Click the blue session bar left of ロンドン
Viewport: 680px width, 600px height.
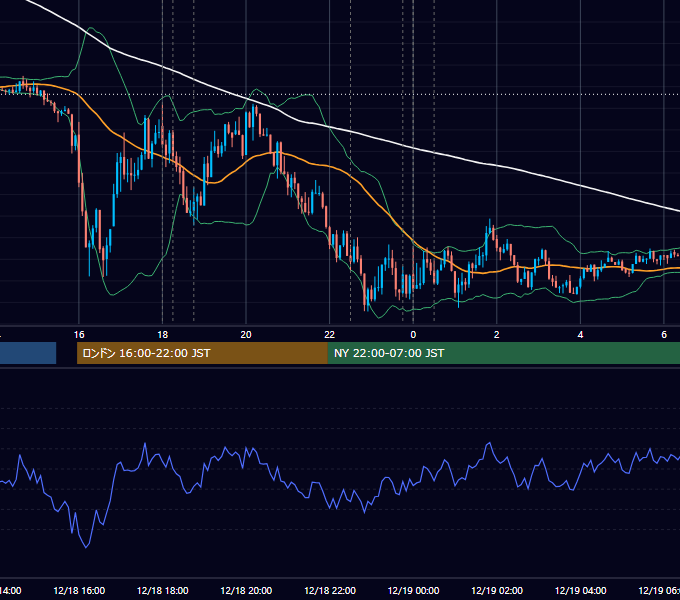click(28, 353)
